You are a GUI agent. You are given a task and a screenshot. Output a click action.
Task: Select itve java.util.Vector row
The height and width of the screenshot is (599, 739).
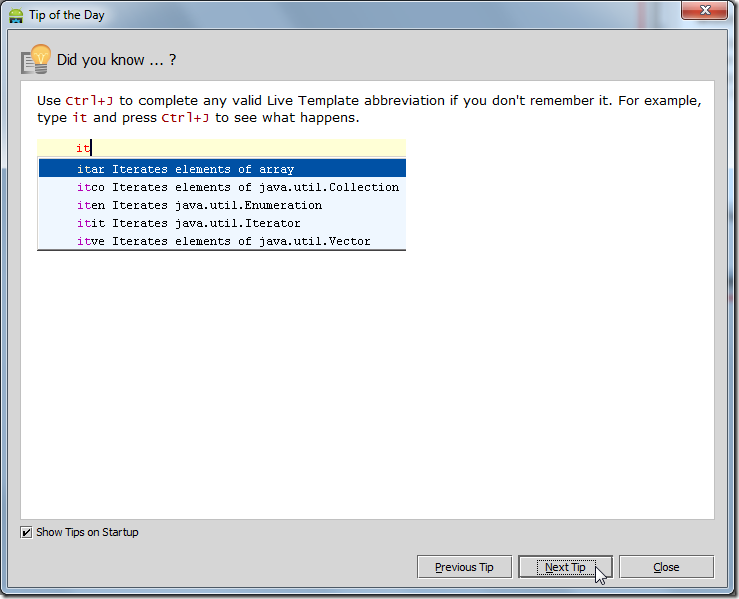222,241
